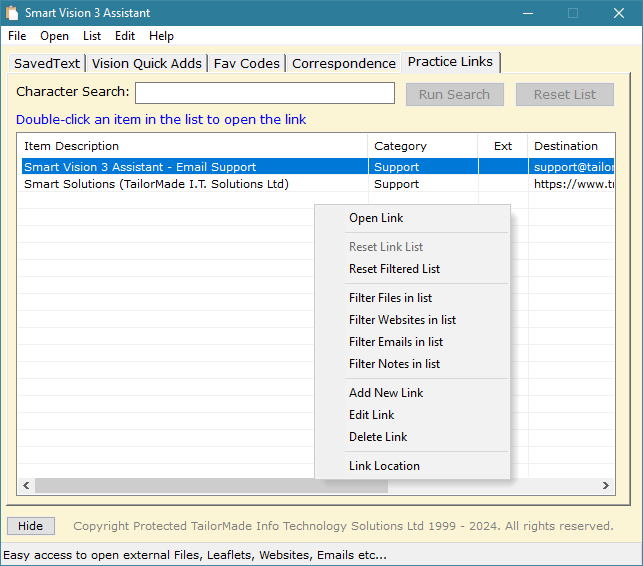The height and width of the screenshot is (566, 643).
Task: Open the List menu
Action: coord(91,36)
